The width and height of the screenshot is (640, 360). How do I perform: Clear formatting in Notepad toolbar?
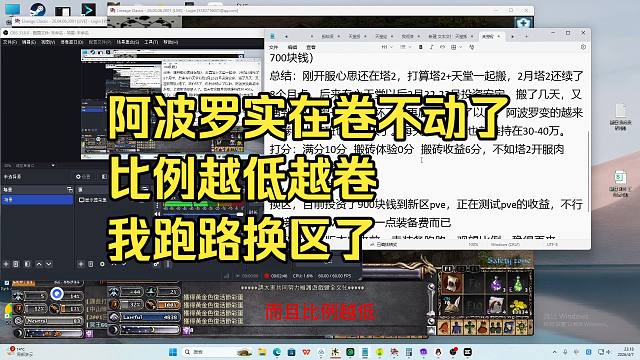point(471,47)
